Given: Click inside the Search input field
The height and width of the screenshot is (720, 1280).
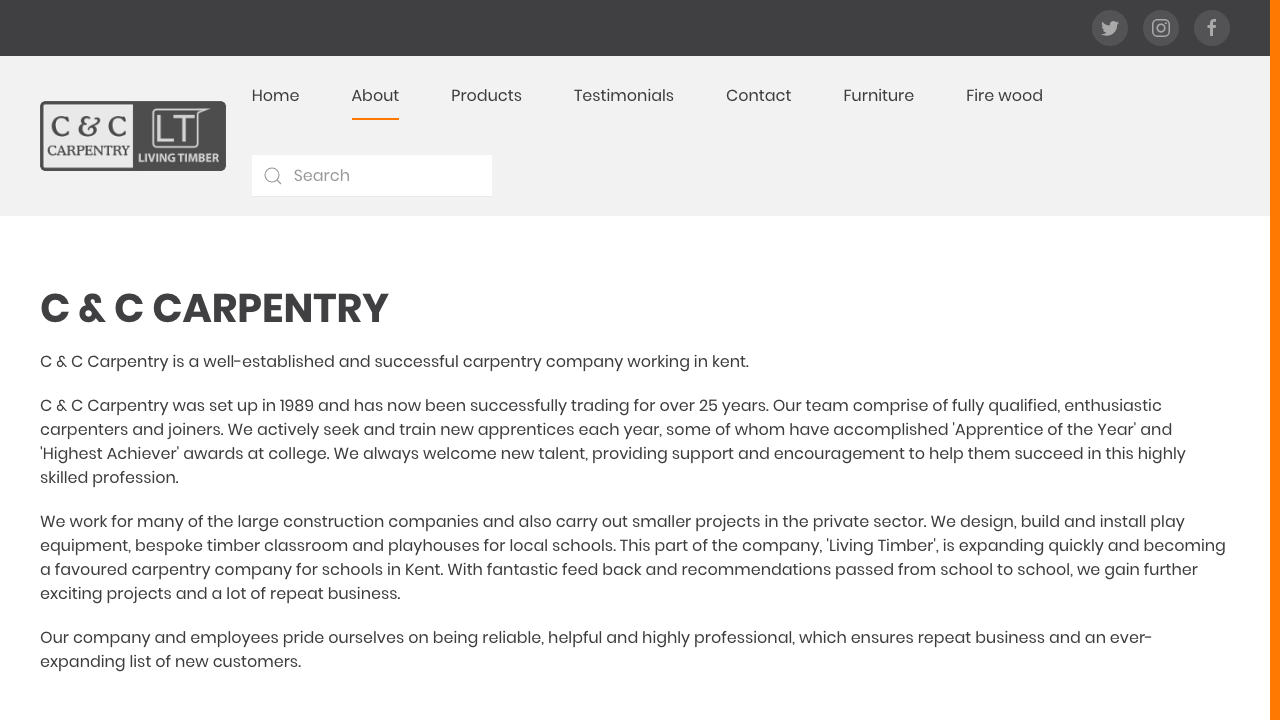Looking at the screenshot, I should click(380, 176).
